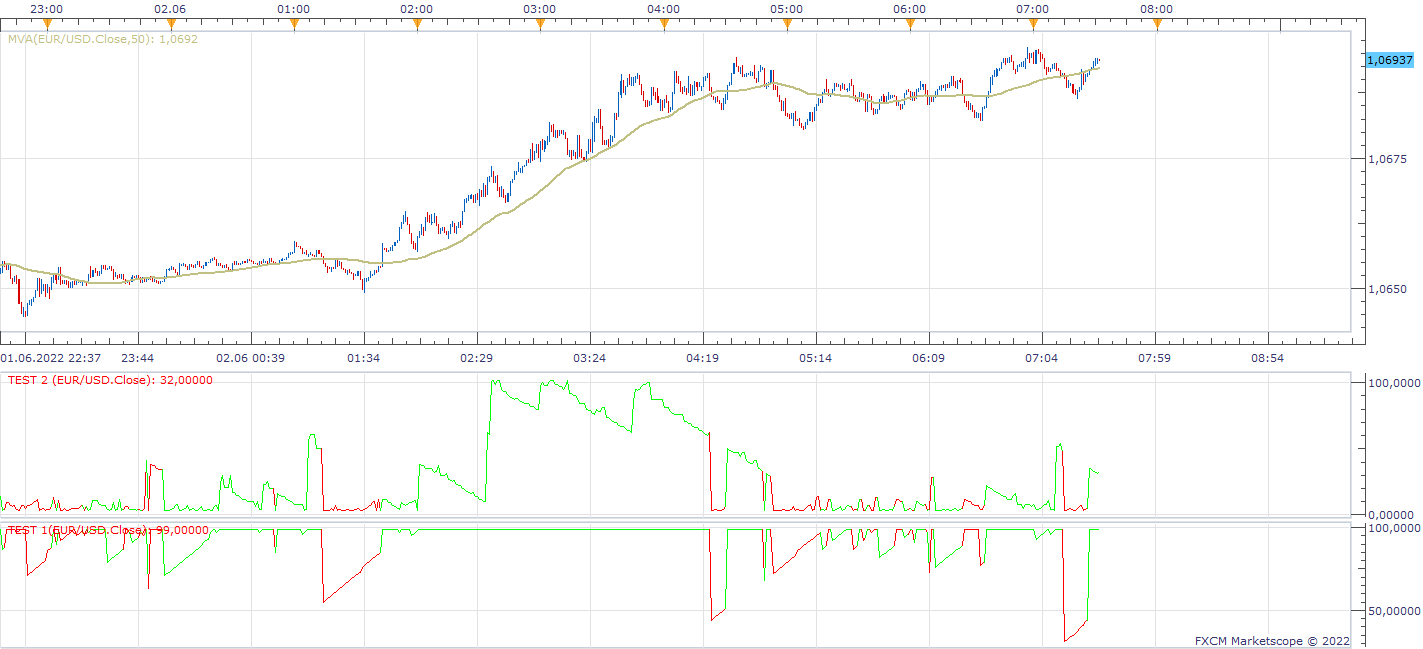Click the 100,0000 label on TEST 2 axis
This screenshot has height=649, width=1423.
pyautogui.click(x=1392, y=383)
